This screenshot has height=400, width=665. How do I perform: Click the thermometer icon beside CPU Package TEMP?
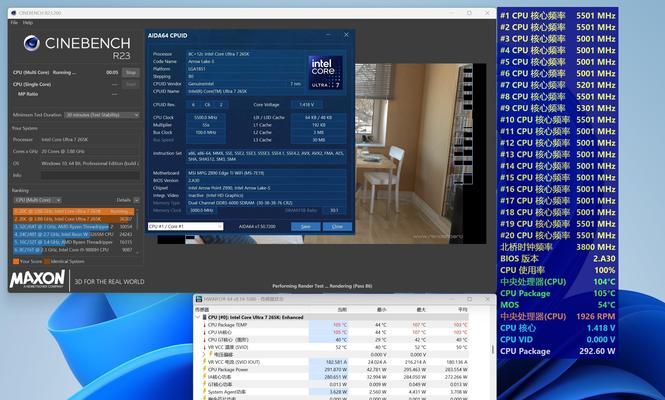pos(204,325)
